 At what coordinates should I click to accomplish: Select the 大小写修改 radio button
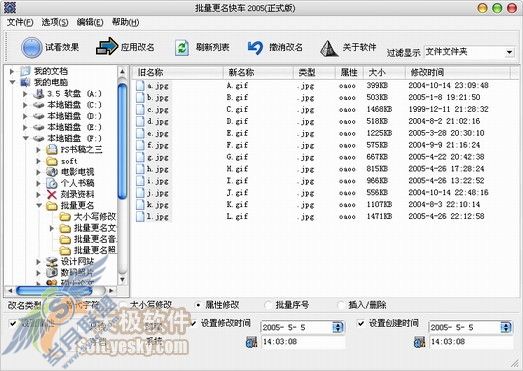point(122,305)
